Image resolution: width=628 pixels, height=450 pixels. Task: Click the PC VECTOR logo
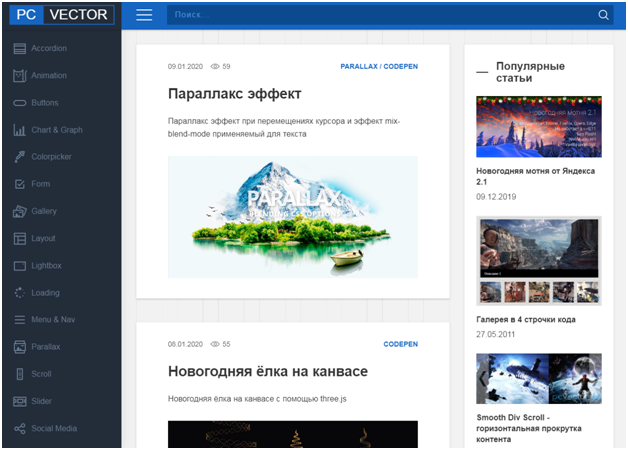62,15
